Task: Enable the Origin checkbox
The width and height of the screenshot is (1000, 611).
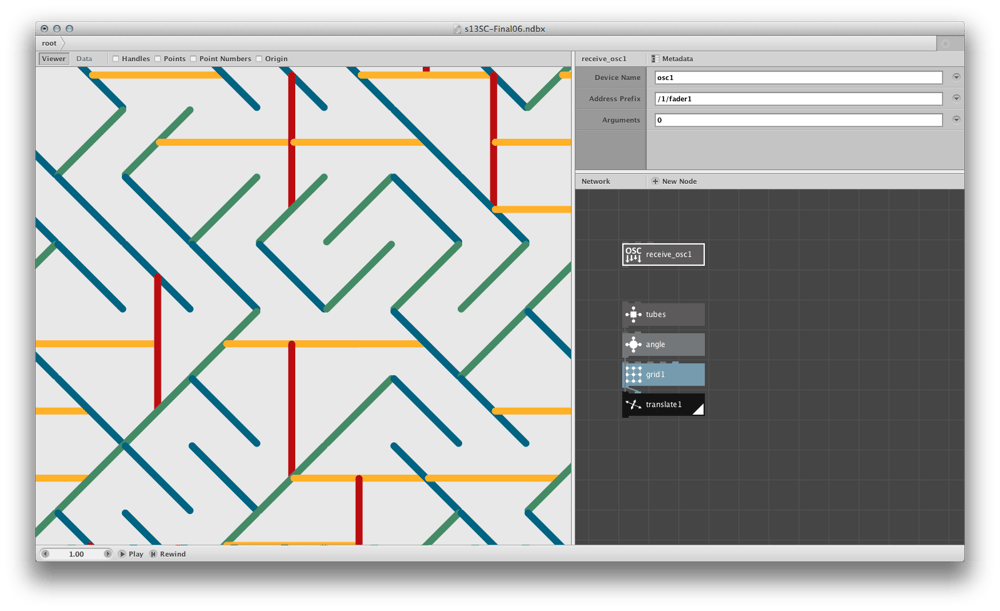Action: coord(259,59)
